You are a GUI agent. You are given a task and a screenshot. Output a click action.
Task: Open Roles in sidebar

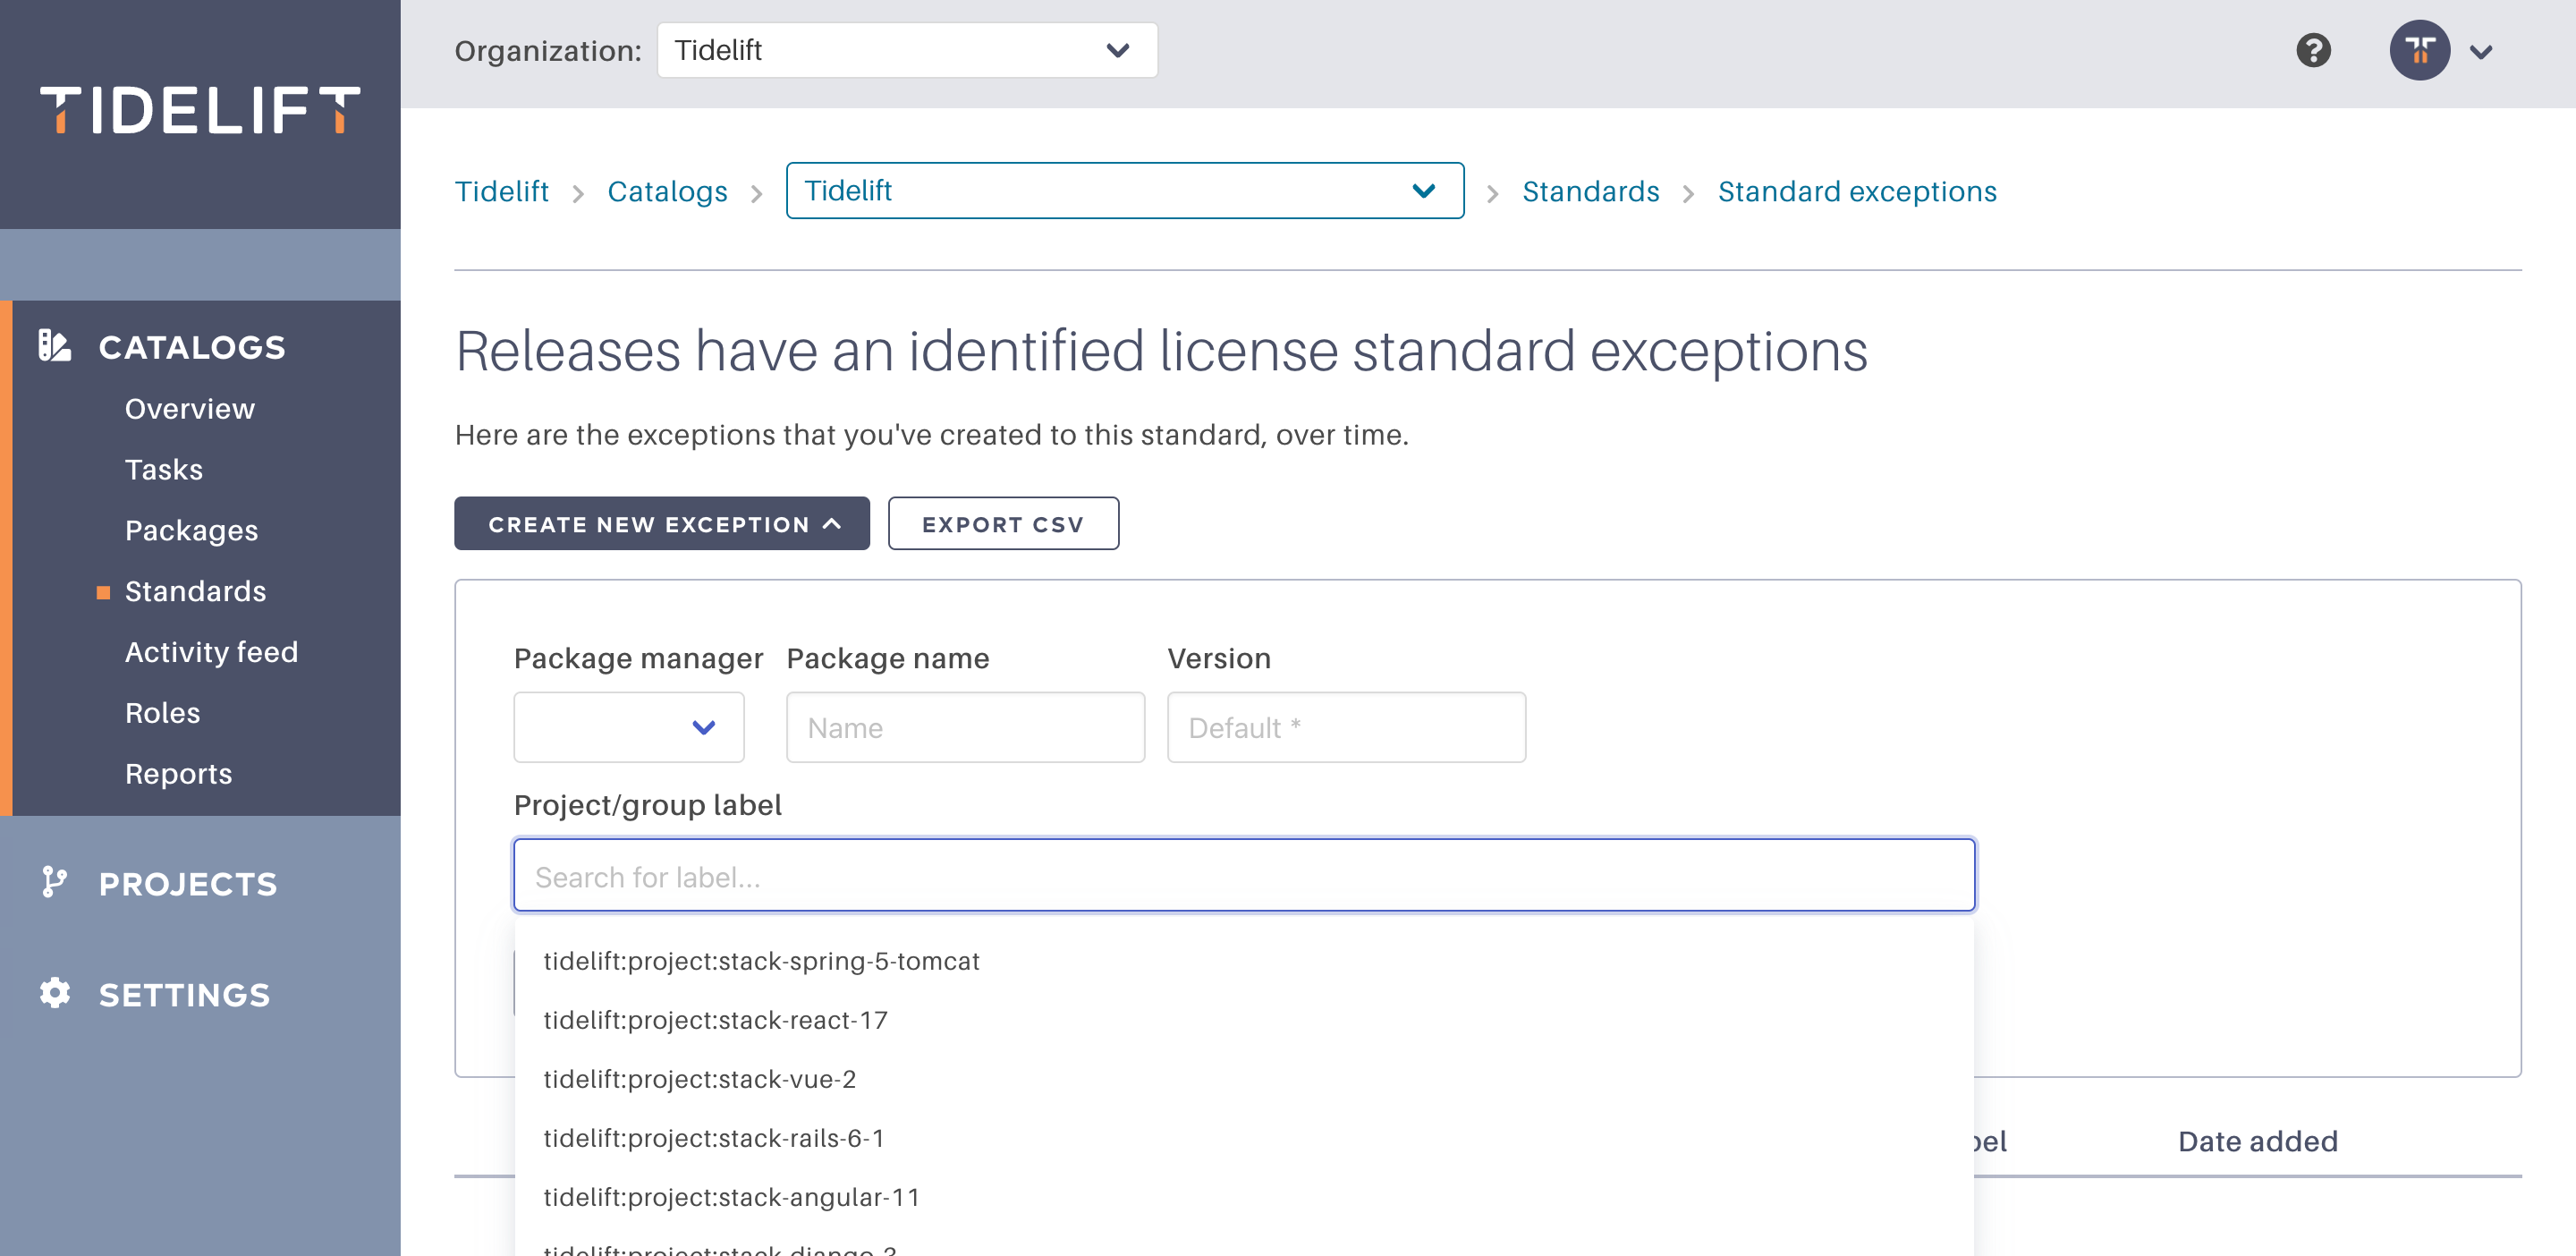[163, 713]
